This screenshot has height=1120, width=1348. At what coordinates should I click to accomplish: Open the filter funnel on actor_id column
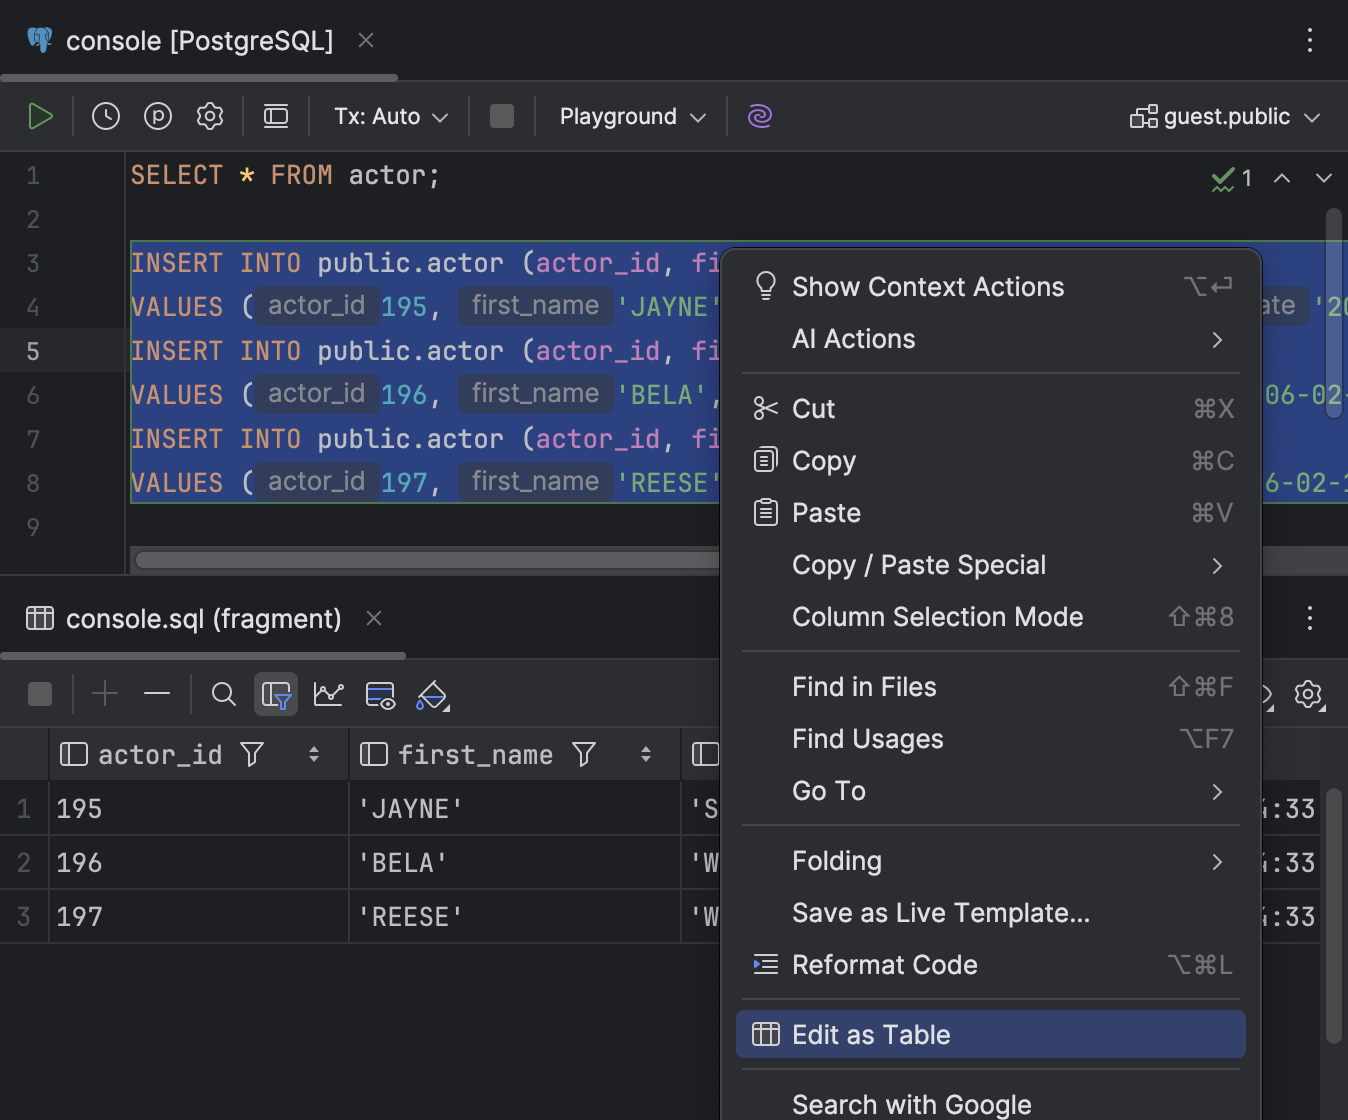(x=253, y=754)
